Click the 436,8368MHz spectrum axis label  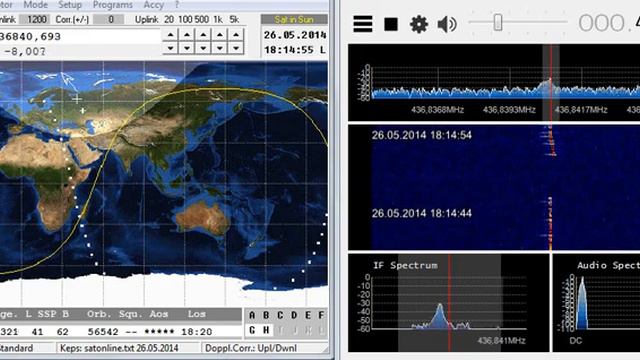pyautogui.click(x=438, y=110)
